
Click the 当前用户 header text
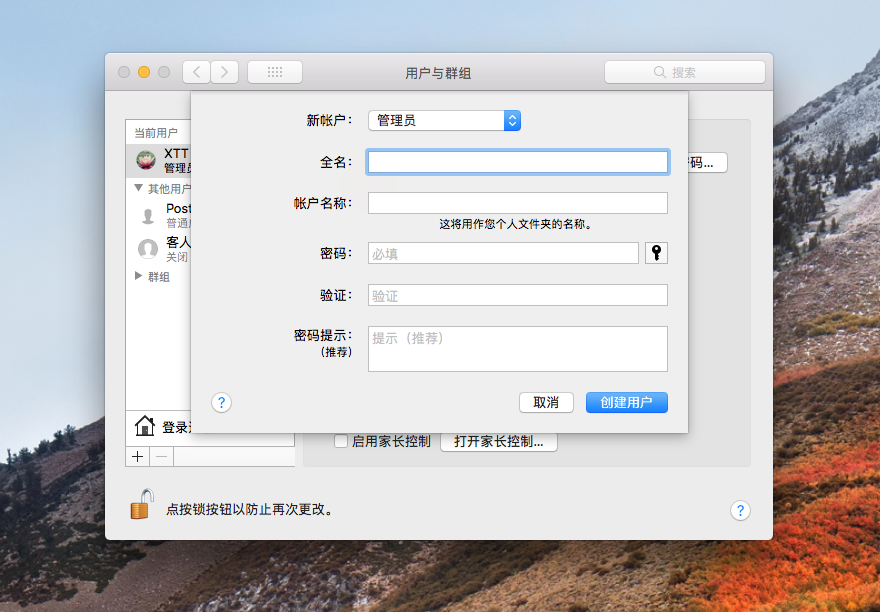pyautogui.click(x=155, y=133)
